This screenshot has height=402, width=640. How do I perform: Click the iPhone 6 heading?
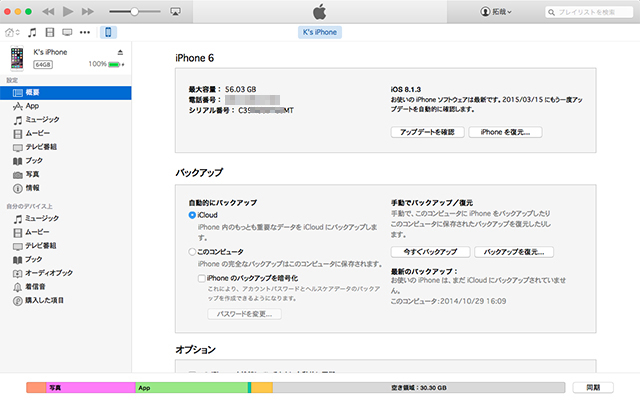pyautogui.click(x=194, y=58)
